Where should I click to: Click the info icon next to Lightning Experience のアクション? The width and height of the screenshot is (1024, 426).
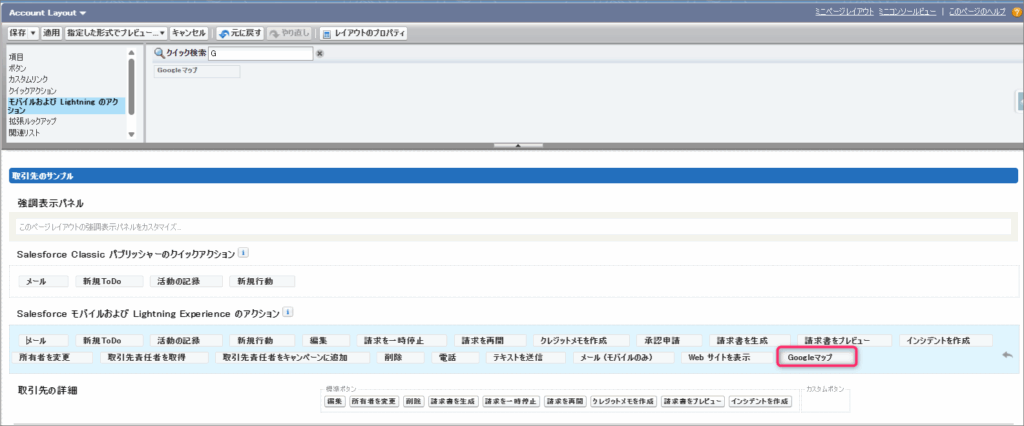tap(287, 313)
